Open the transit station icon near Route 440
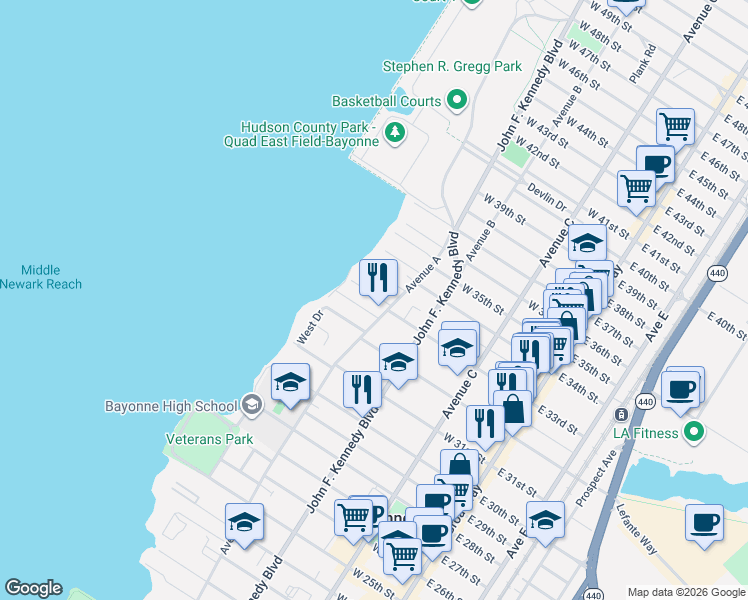Screen dimensions: 748x600 [x=621, y=414]
